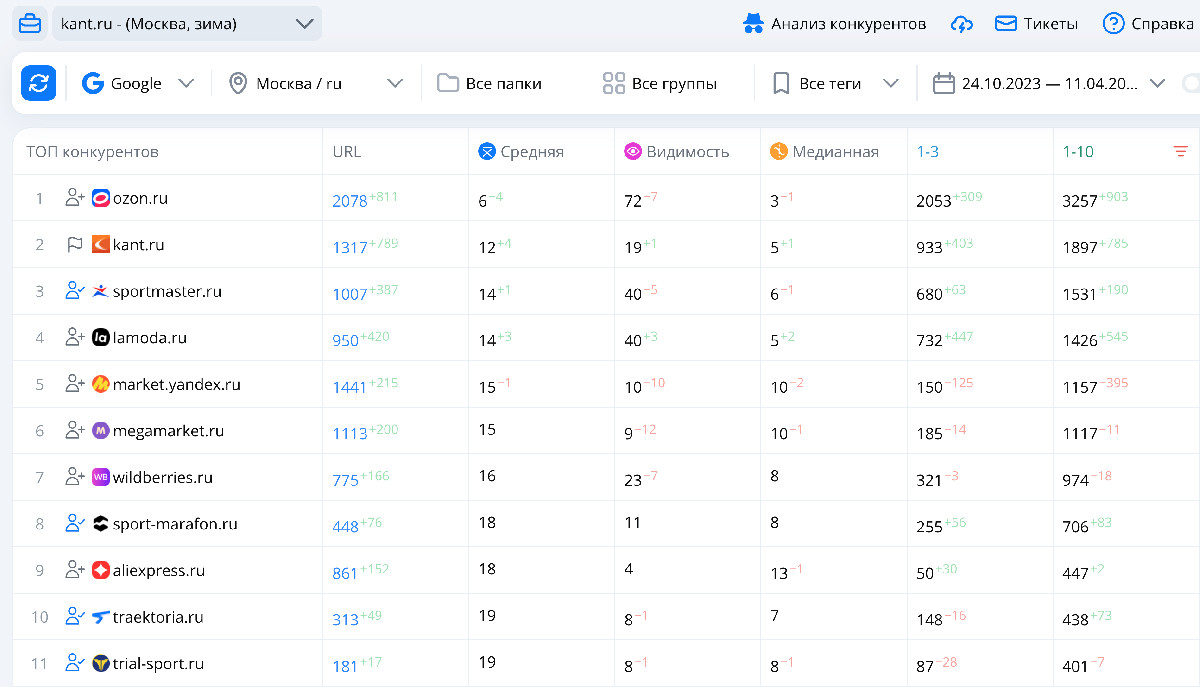Click the trial-sport.ru favicon
The width and height of the screenshot is (1200, 687).
[101, 663]
